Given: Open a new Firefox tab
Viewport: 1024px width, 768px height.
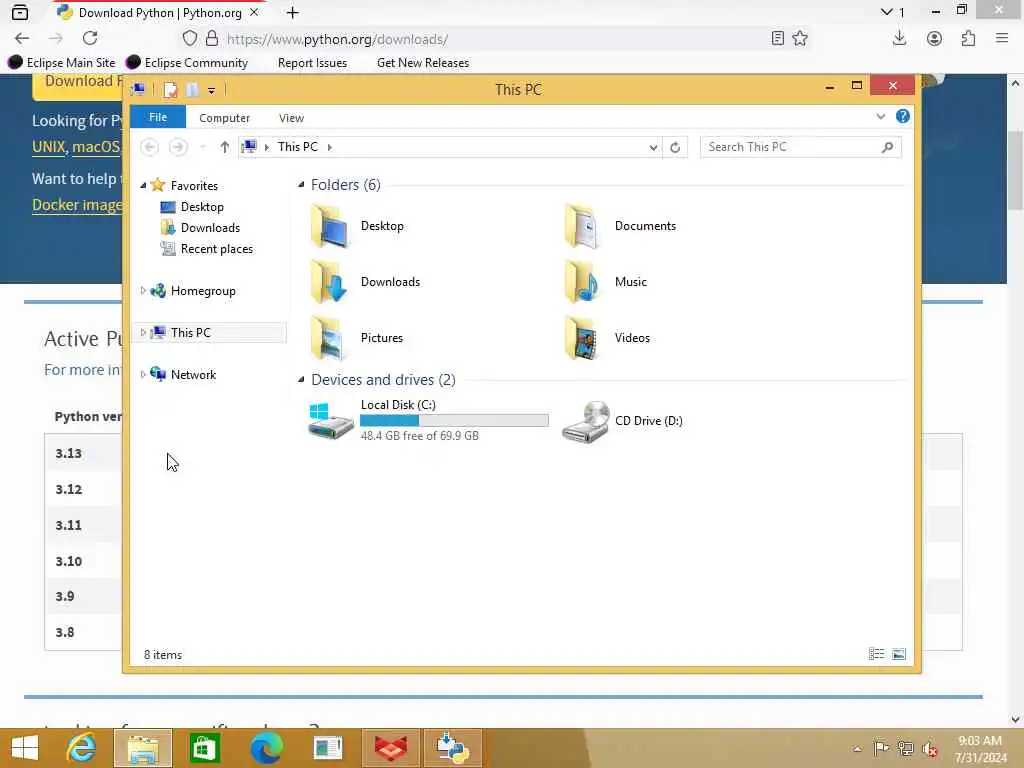Looking at the screenshot, I should (293, 12).
